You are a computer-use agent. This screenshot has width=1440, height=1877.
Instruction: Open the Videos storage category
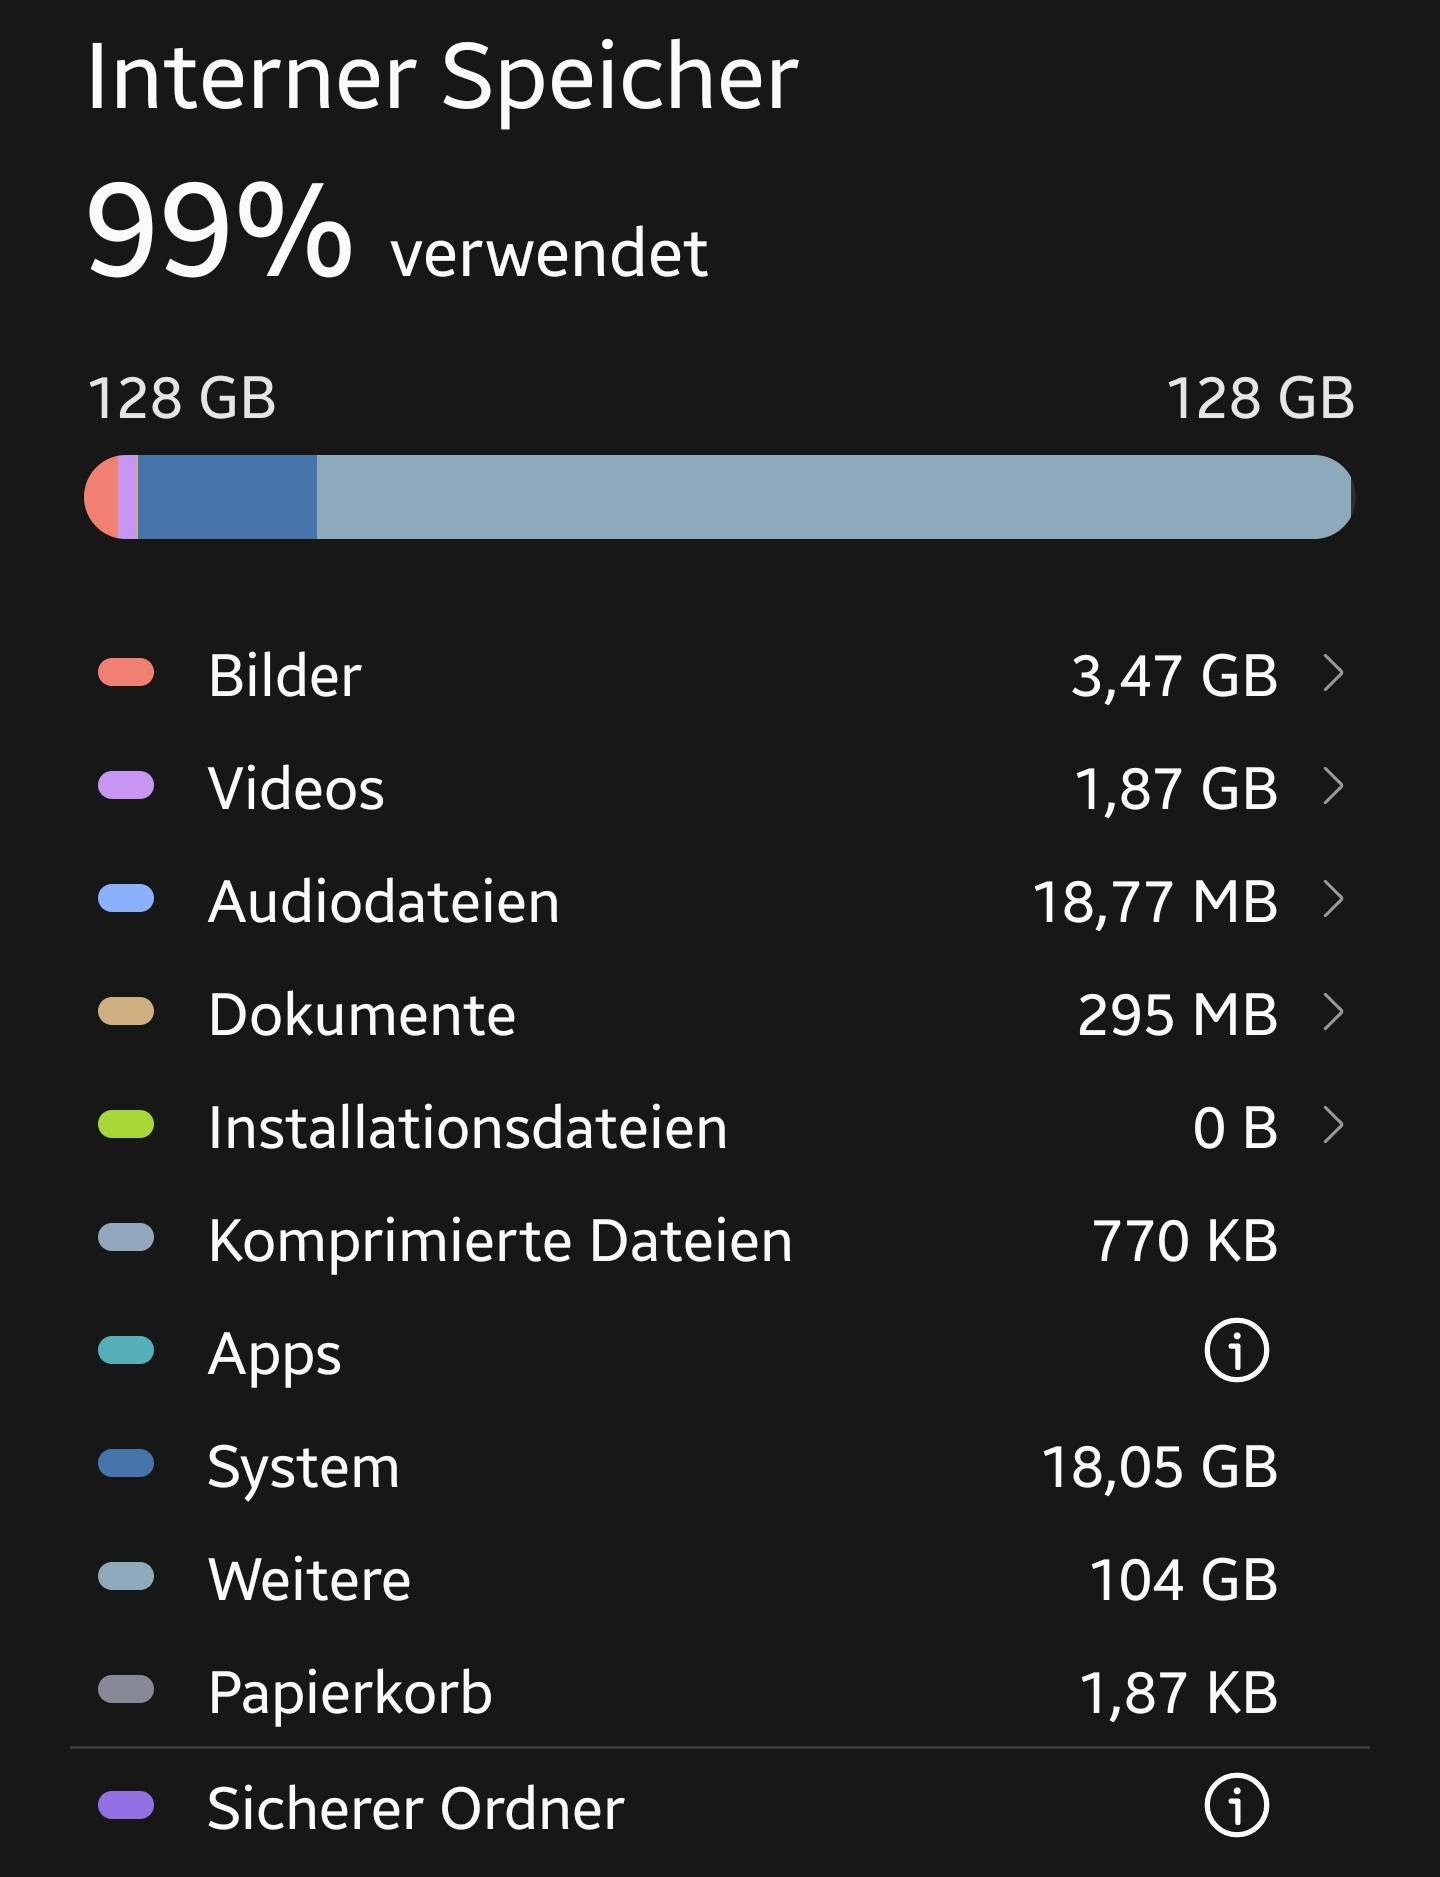[x=296, y=788]
